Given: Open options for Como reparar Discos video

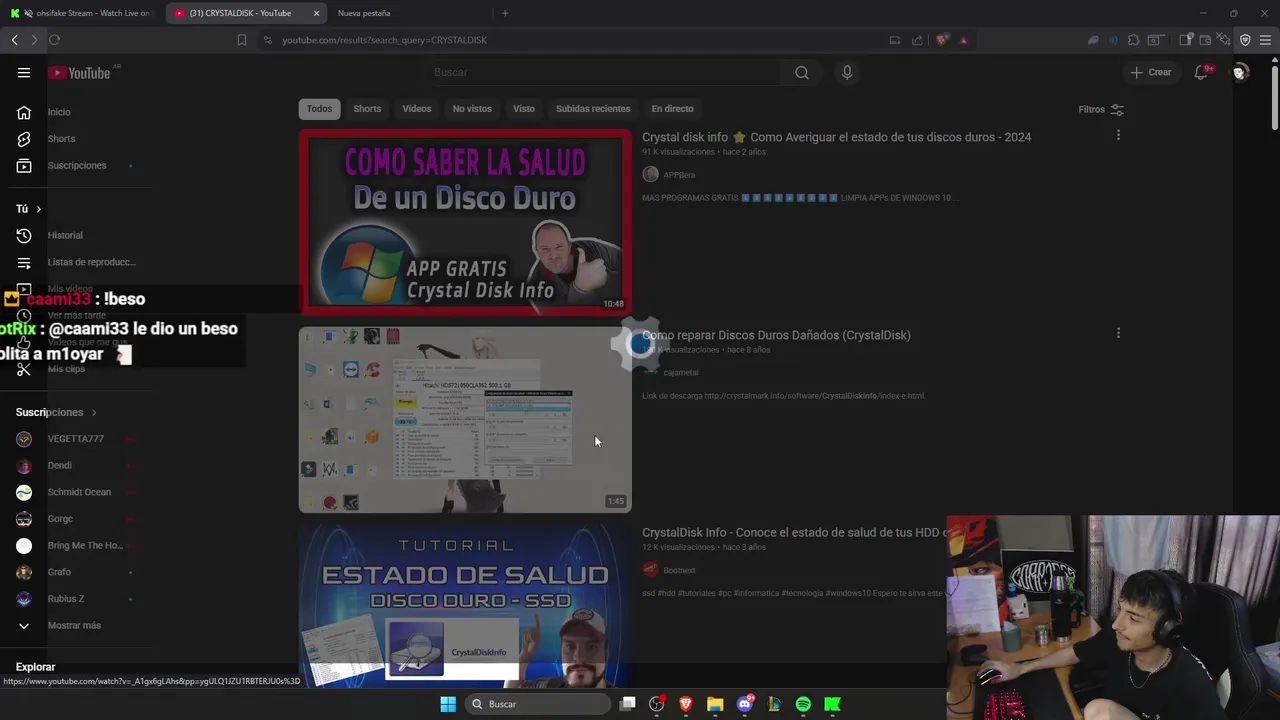Looking at the screenshot, I should [x=1118, y=333].
